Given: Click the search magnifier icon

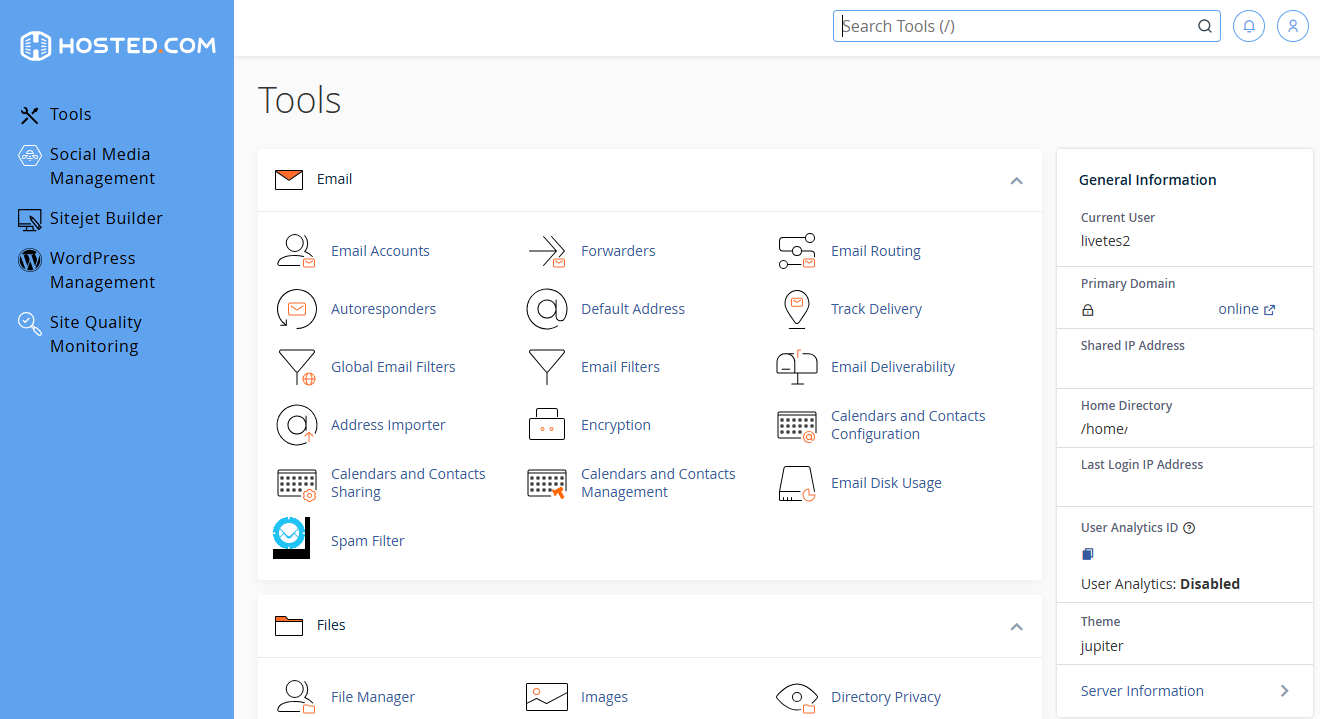Looking at the screenshot, I should pos(1205,27).
